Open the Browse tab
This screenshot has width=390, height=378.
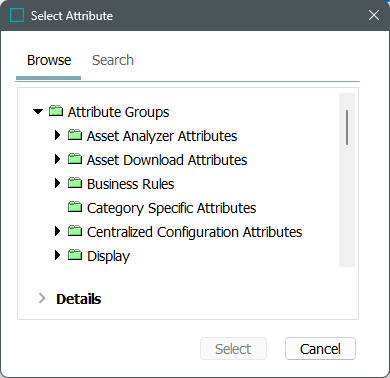click(49, 60)
